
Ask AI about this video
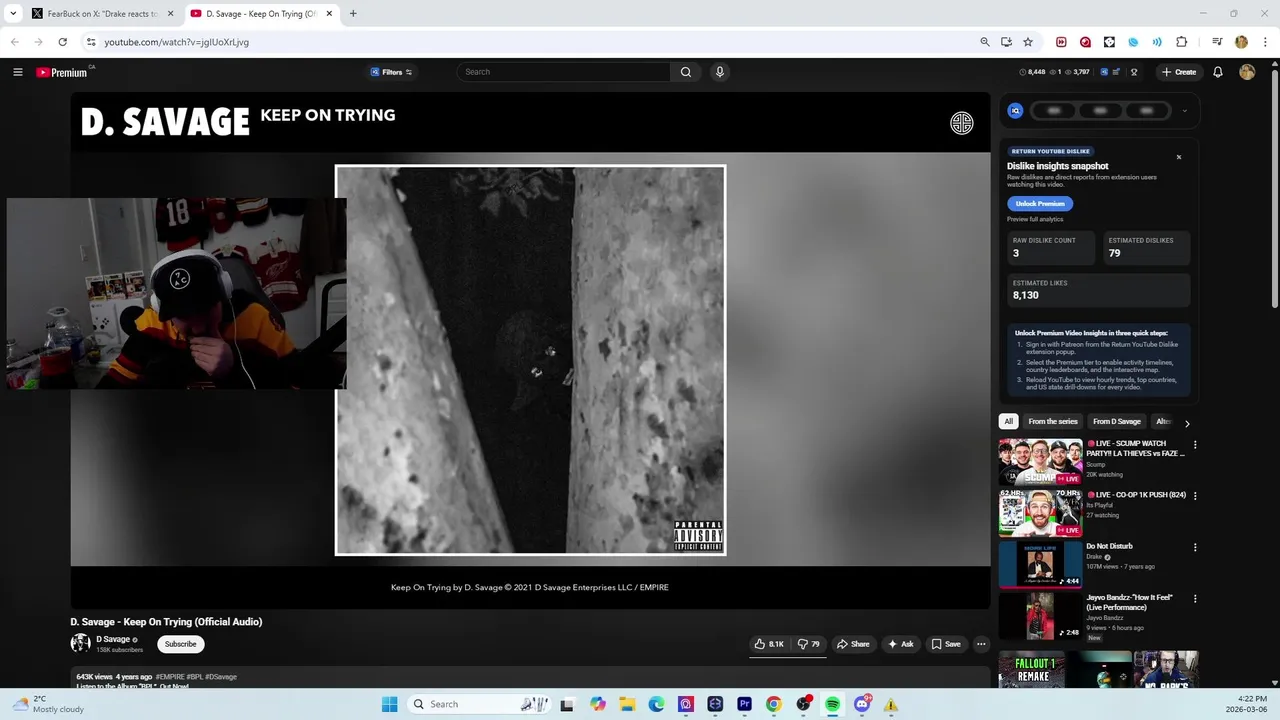pos(900,644)
